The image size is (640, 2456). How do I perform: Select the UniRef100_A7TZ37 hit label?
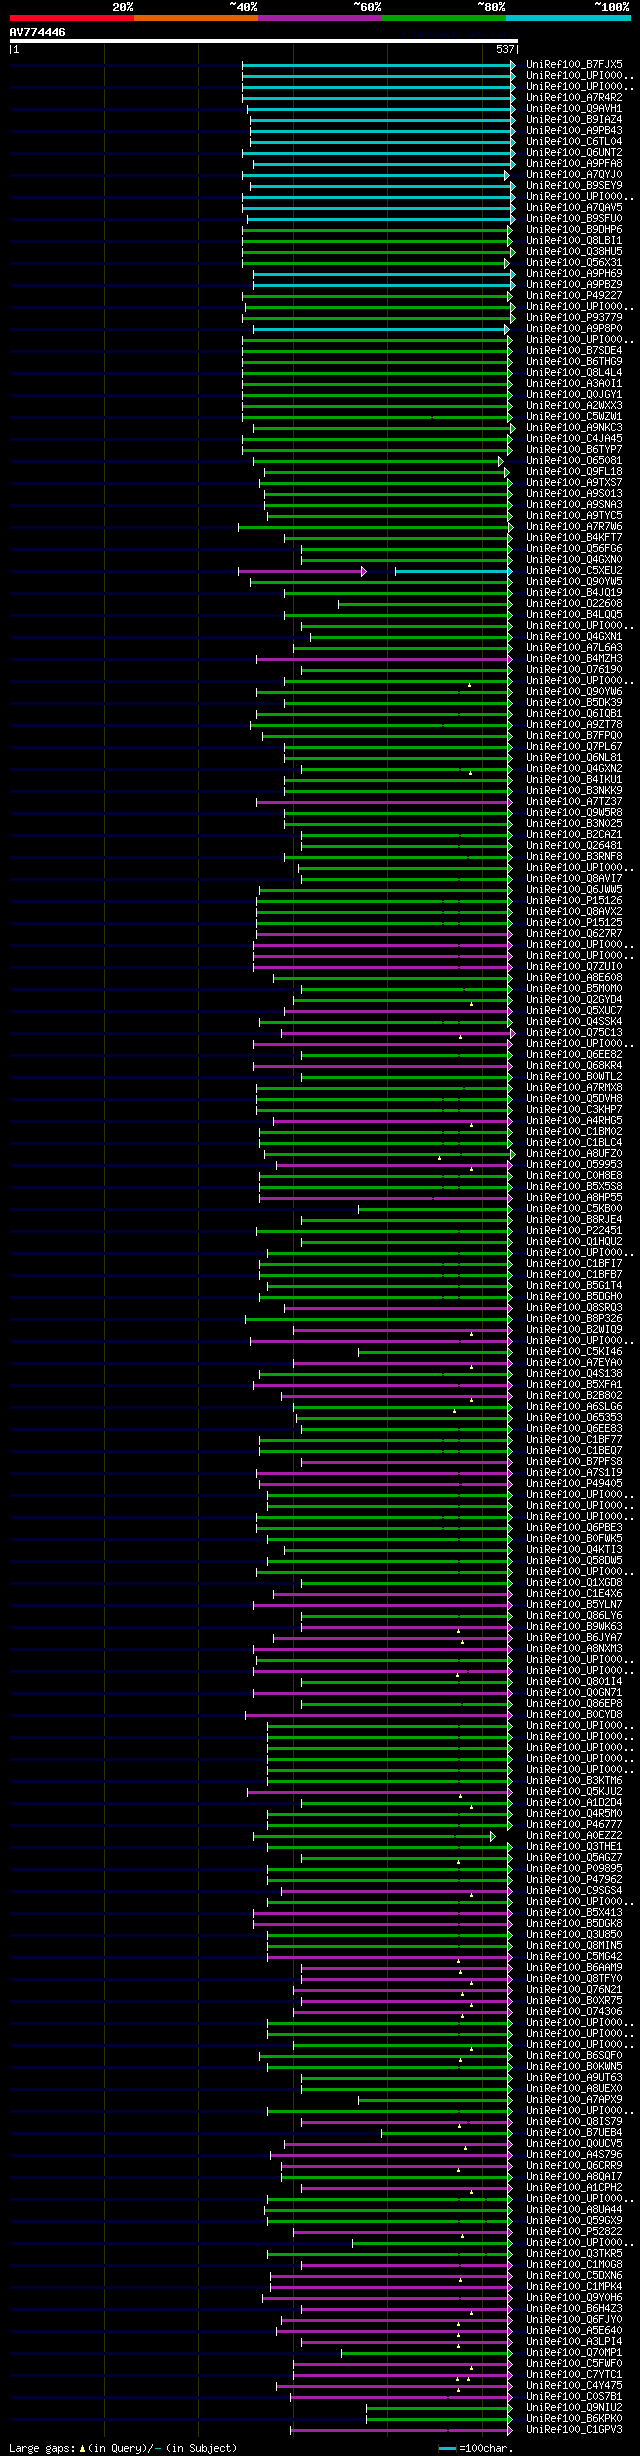click(574, 801)
